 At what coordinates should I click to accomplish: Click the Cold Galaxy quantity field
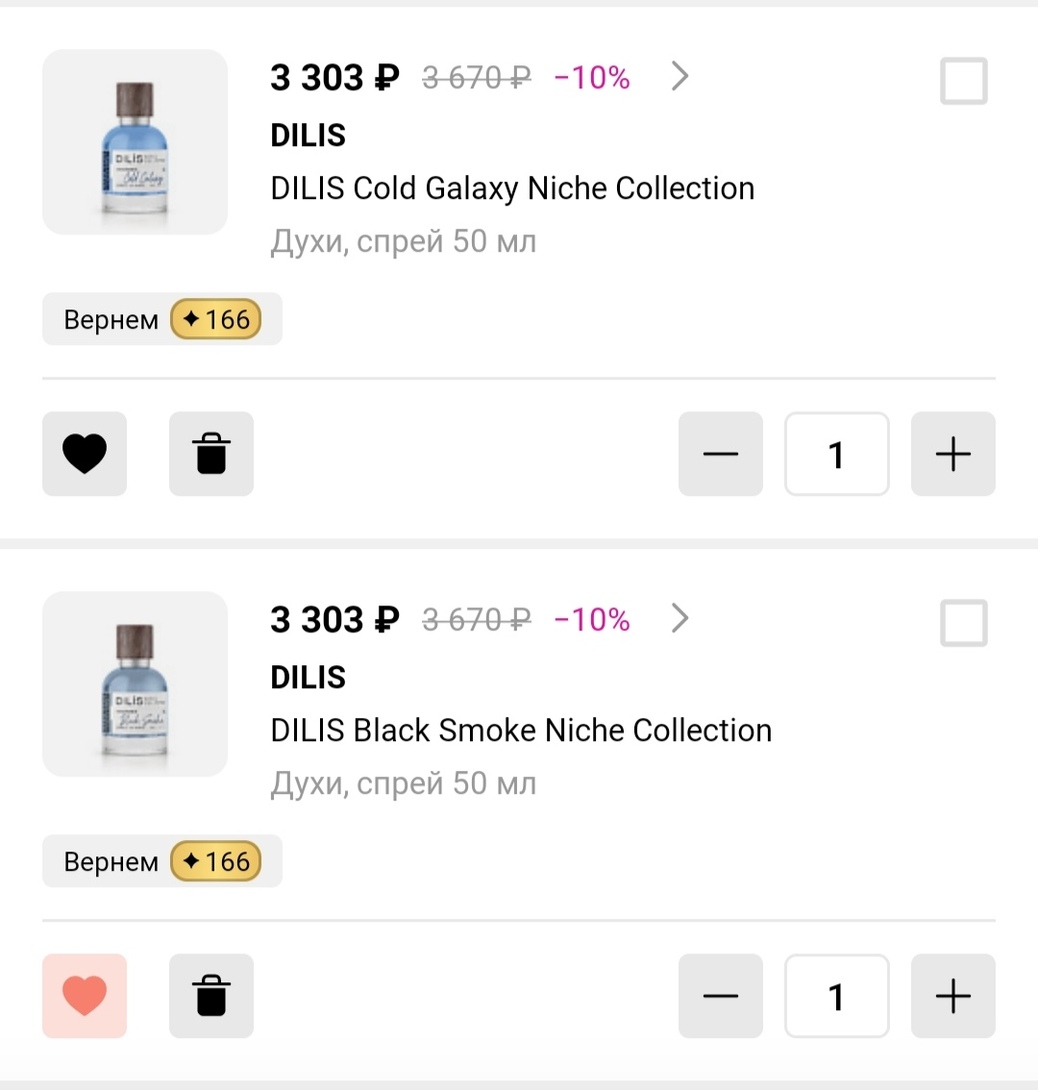[x=836, y=454]
